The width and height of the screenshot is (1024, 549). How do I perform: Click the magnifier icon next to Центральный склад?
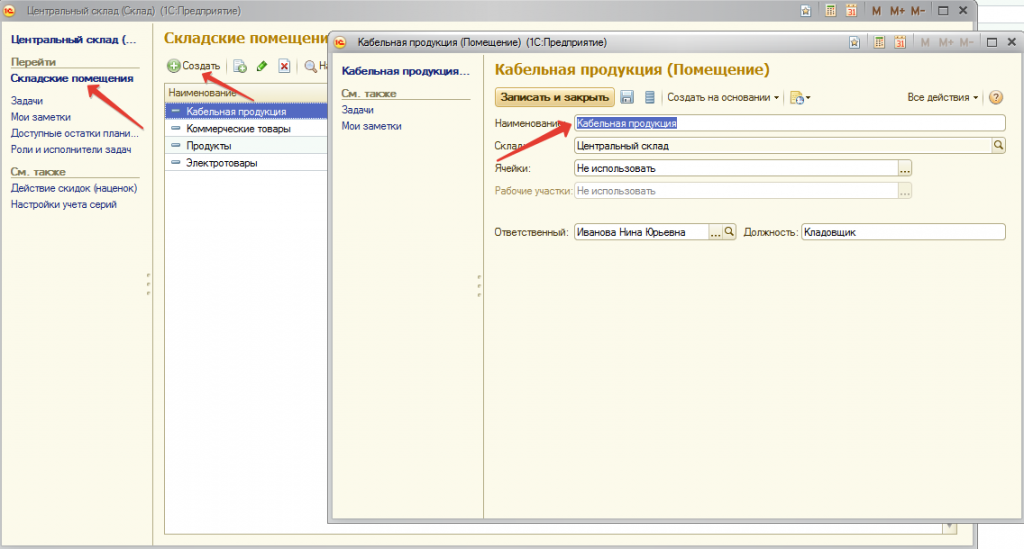click(x=997, y=145)
